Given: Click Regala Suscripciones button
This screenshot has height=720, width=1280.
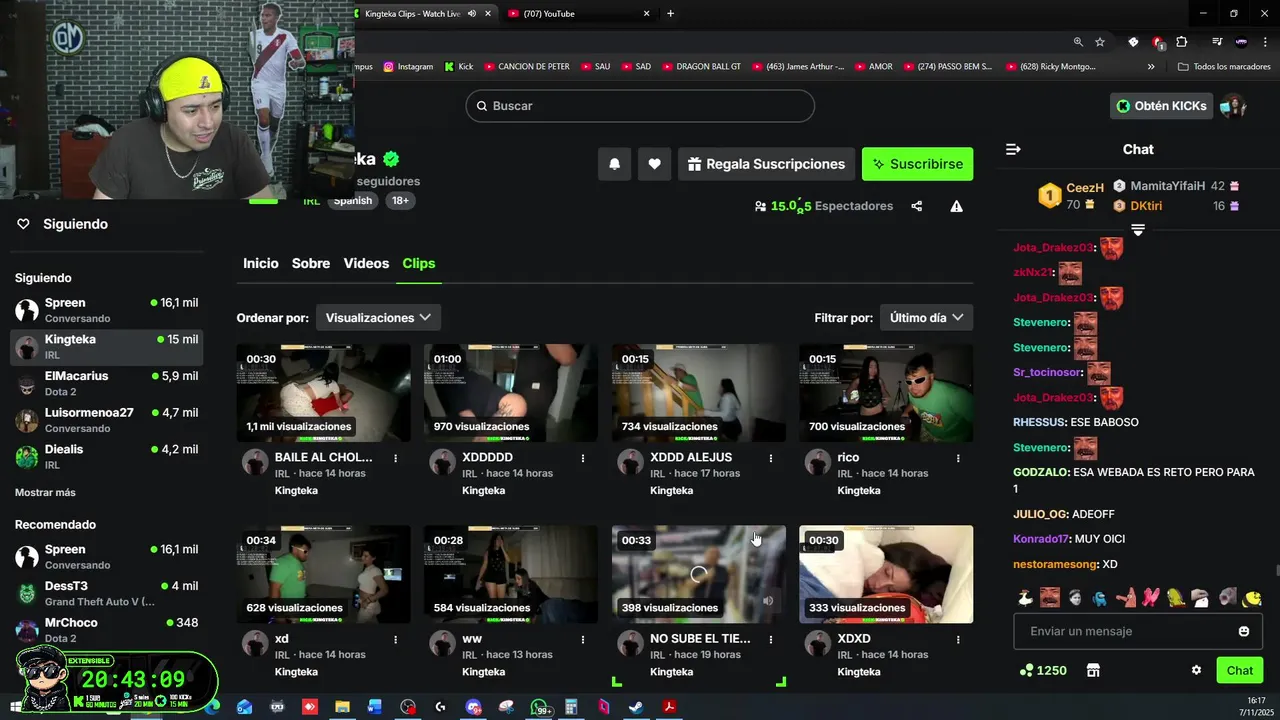Looking at the screenshot, I should point(766,164).
